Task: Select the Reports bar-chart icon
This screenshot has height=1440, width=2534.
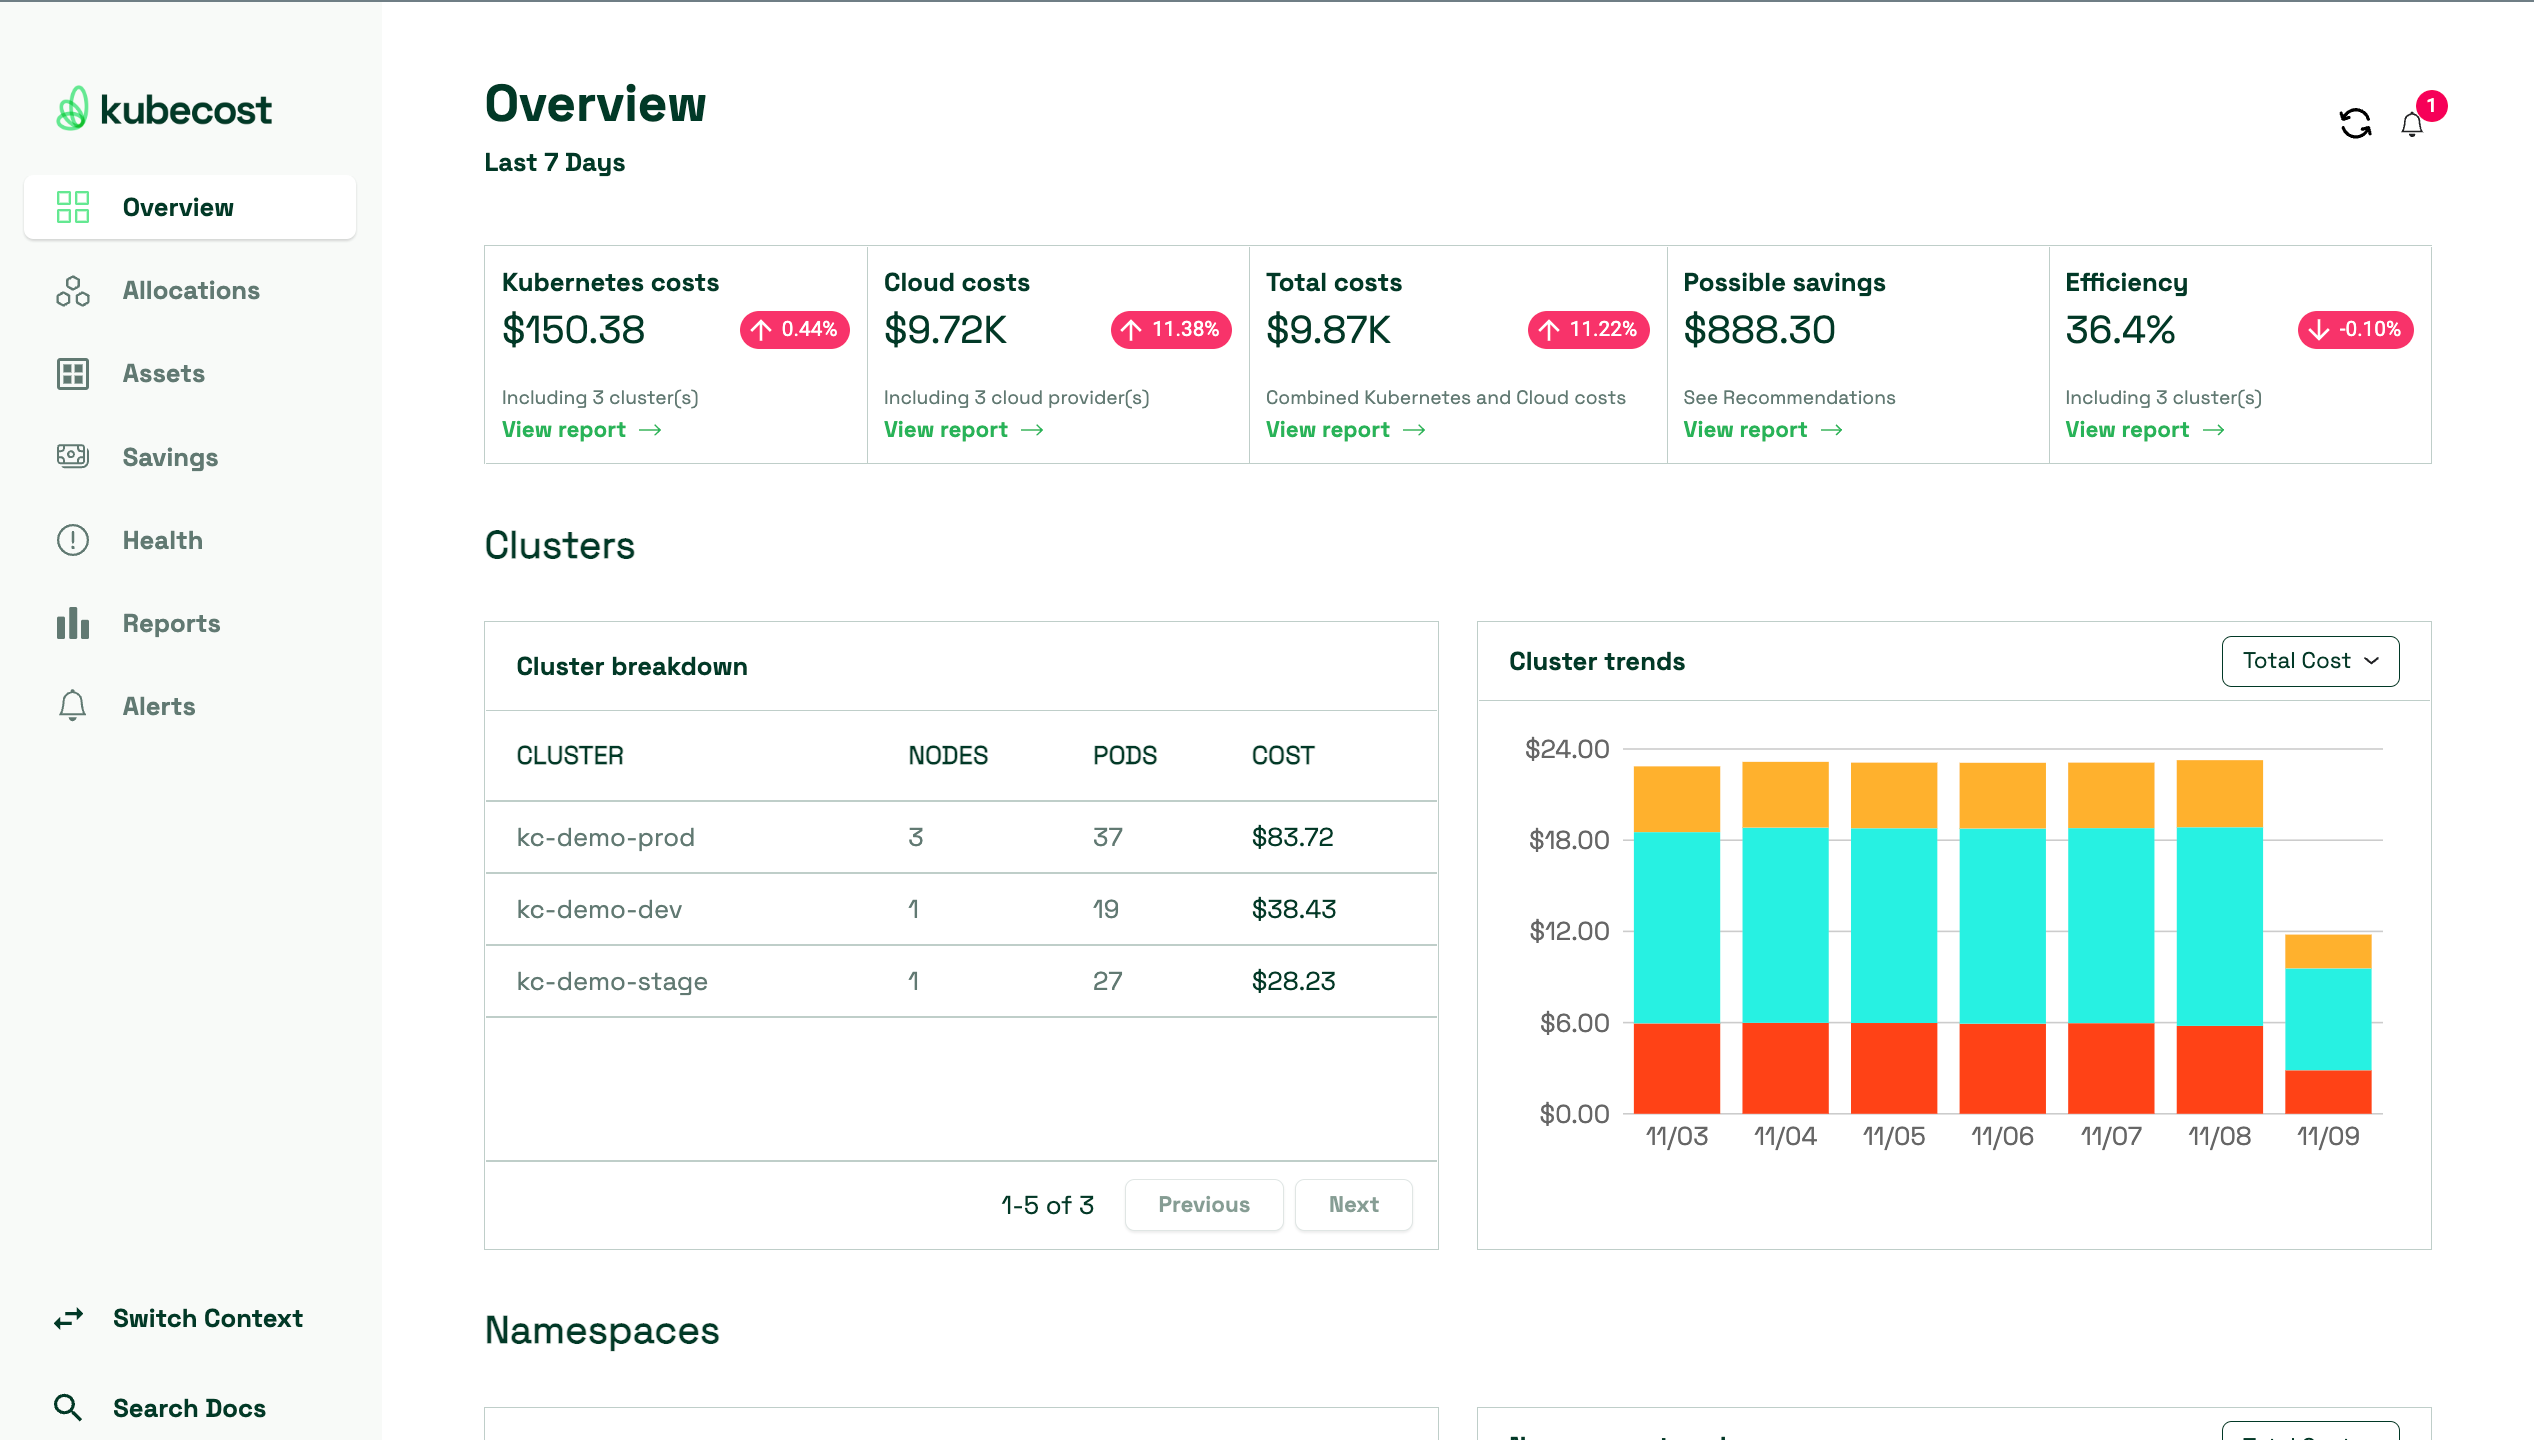Action: tap(71, 623)
